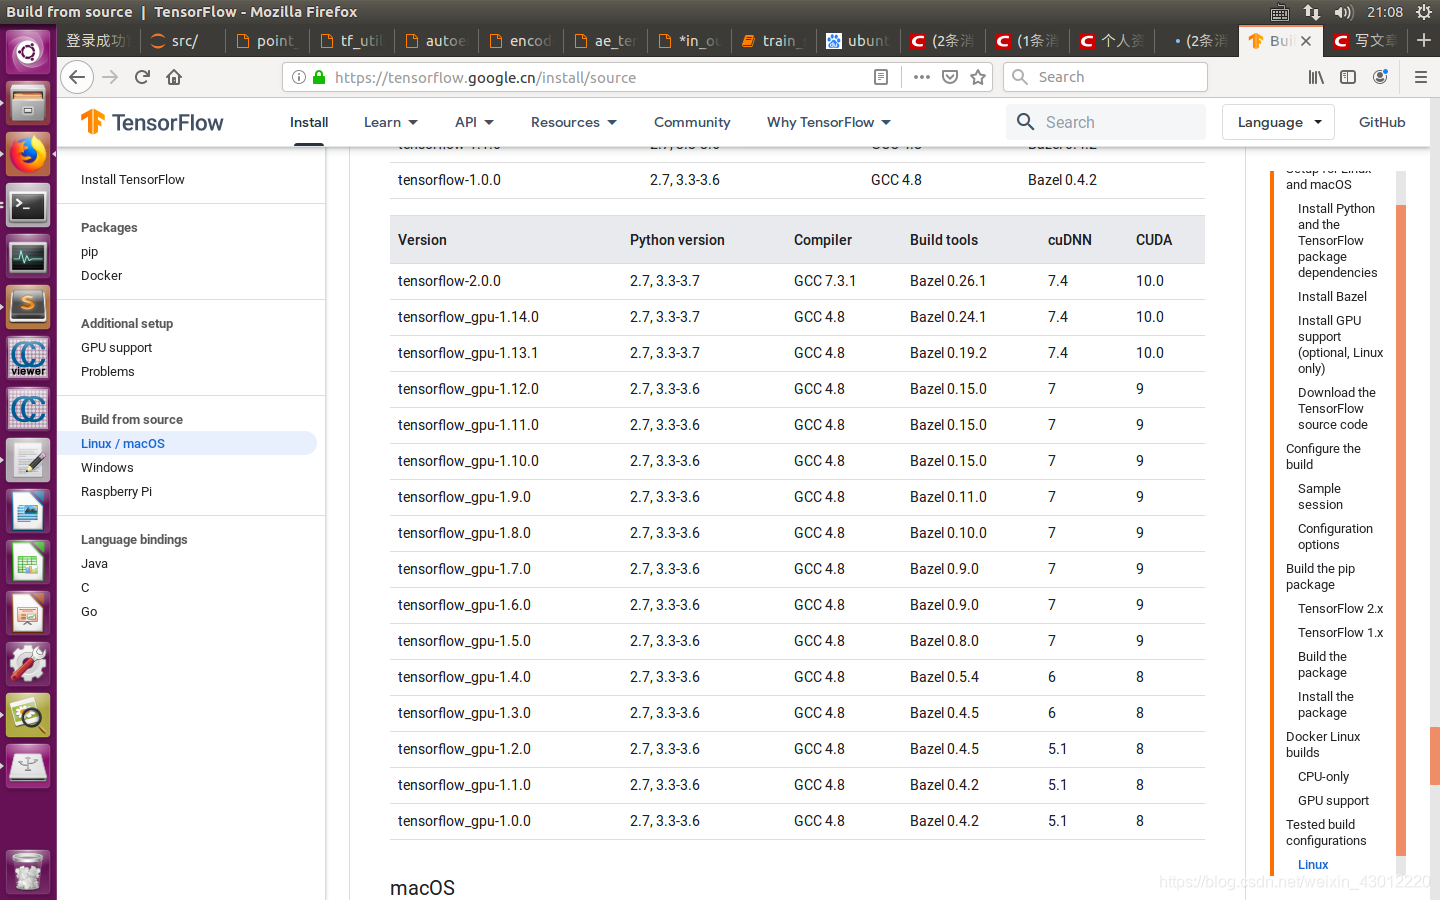Viewport: 1440px width, 900px height.
Task: Reload the current page
Action: [x=142, y=77]
